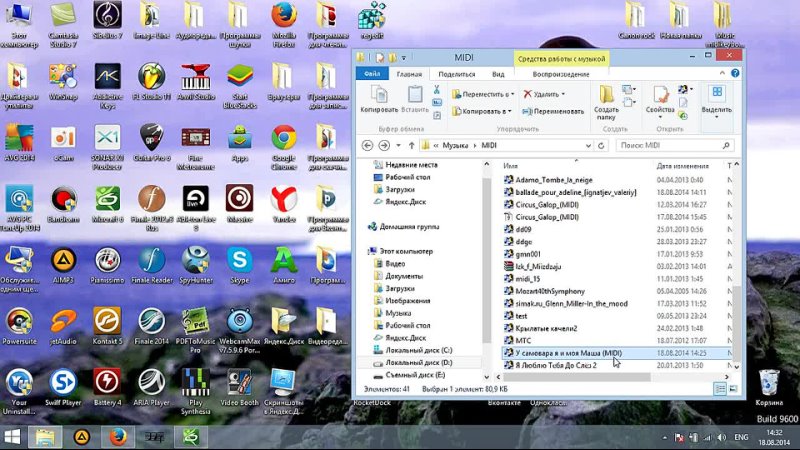Click the Cut scissors icon in ribbon
Viewport: 800px width, 450px height.
pos(437,90)
